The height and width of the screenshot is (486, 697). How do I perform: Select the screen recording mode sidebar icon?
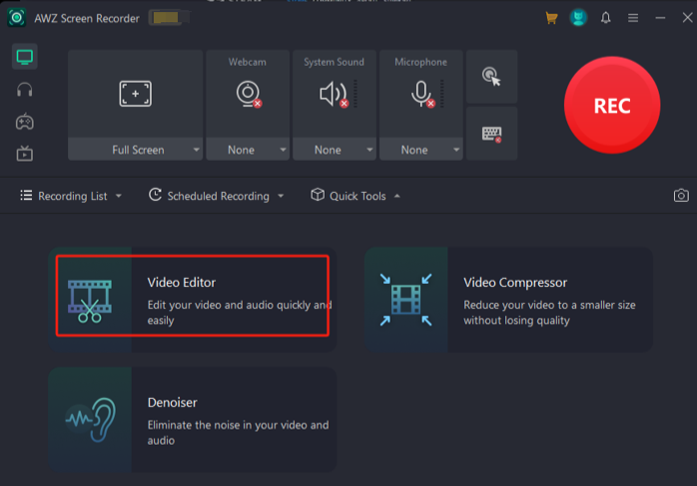coord(24,57)
